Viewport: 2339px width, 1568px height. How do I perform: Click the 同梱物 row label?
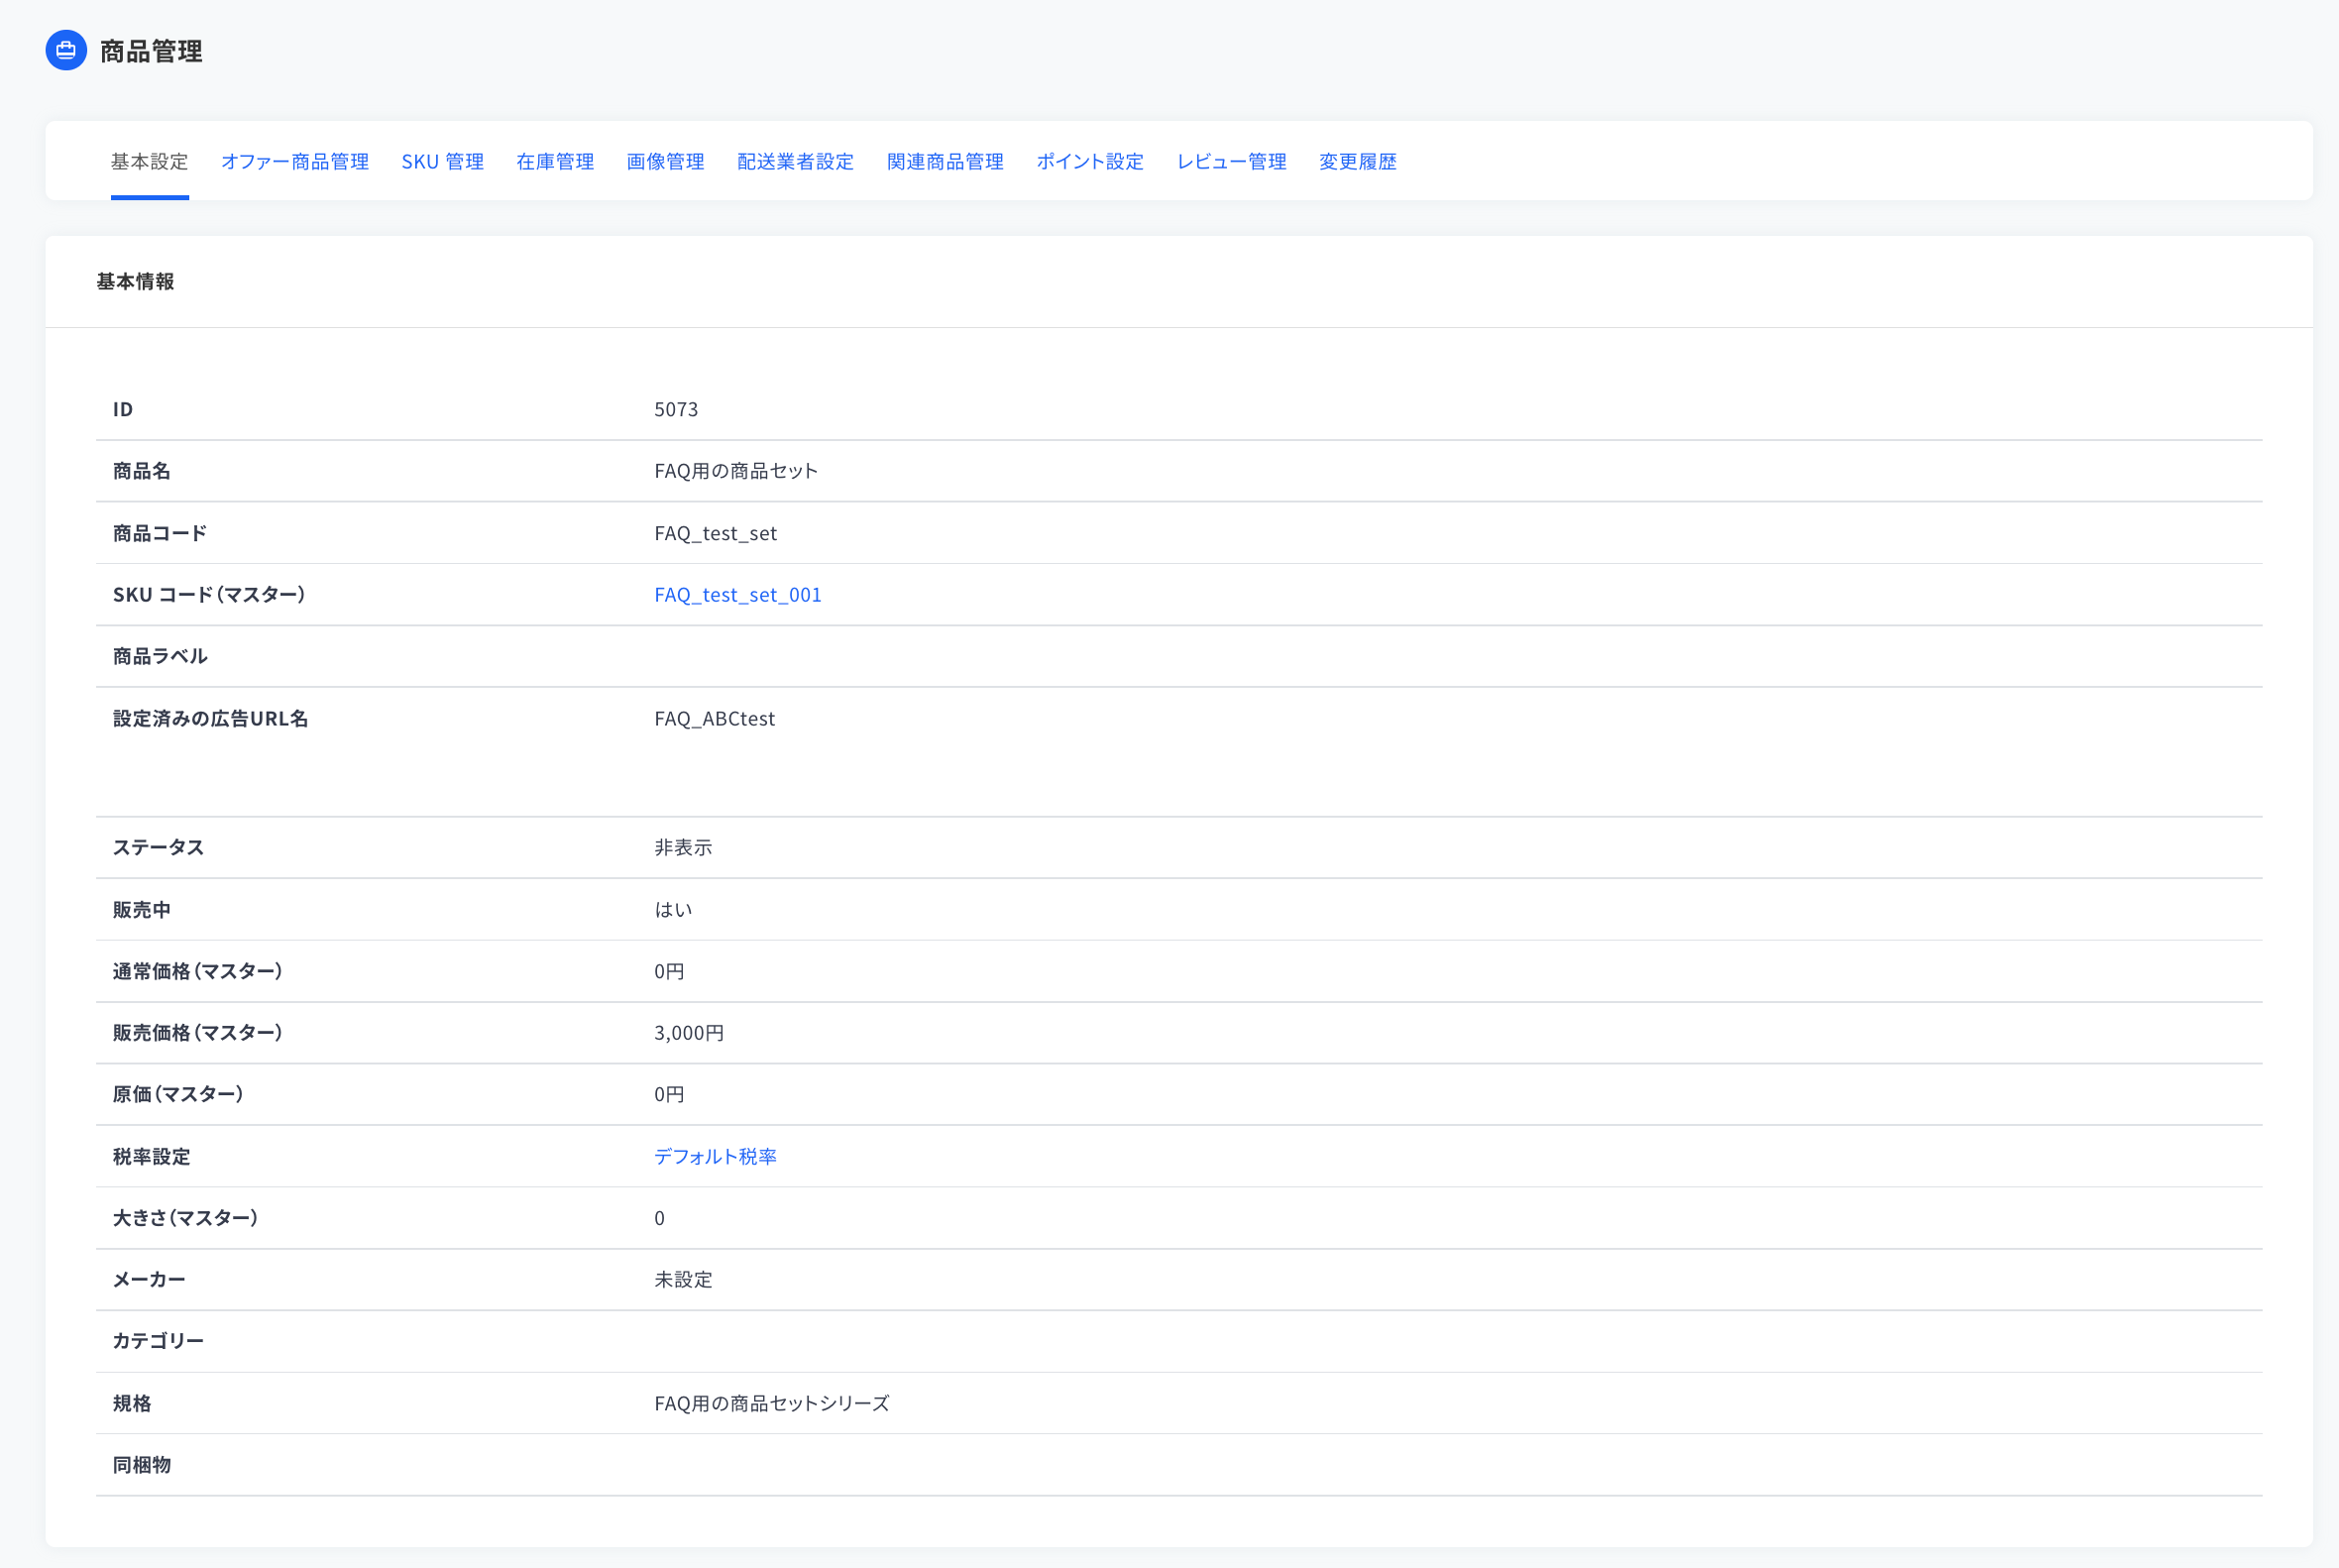tap(141, 1465)
